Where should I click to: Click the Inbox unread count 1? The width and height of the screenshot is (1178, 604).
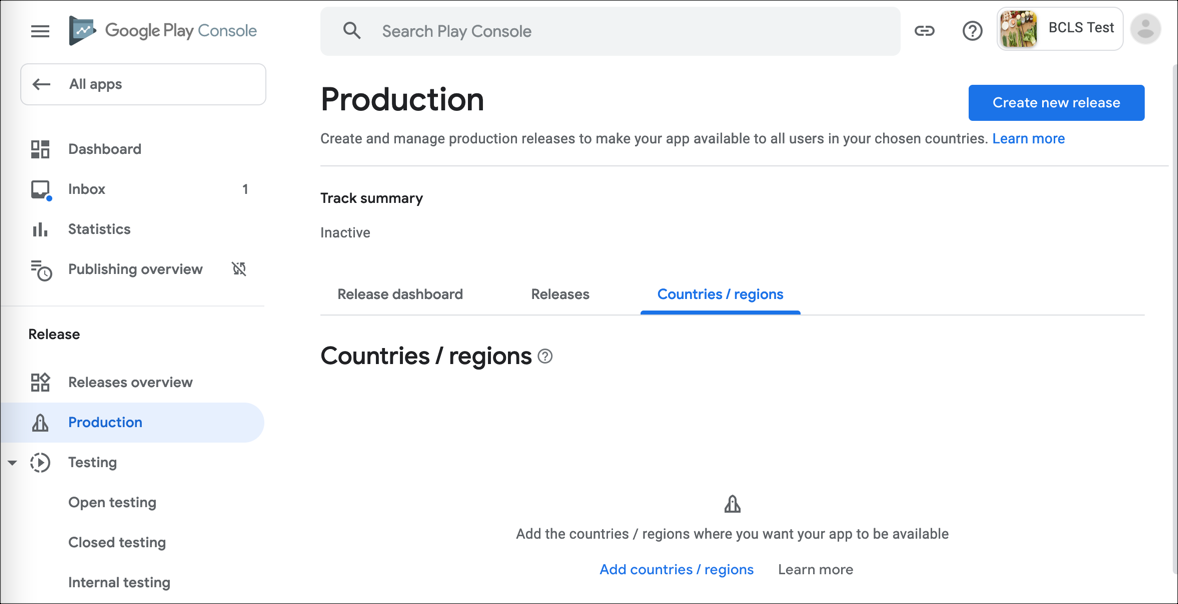point(245,189)
